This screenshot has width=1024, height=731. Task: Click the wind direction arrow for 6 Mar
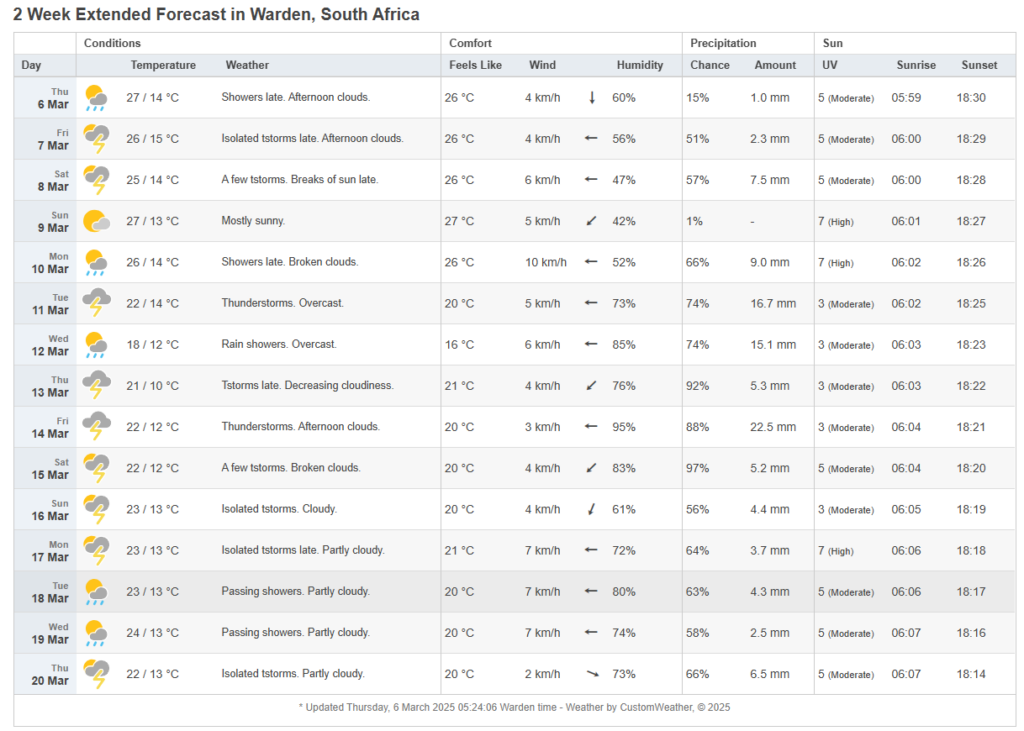592,98
